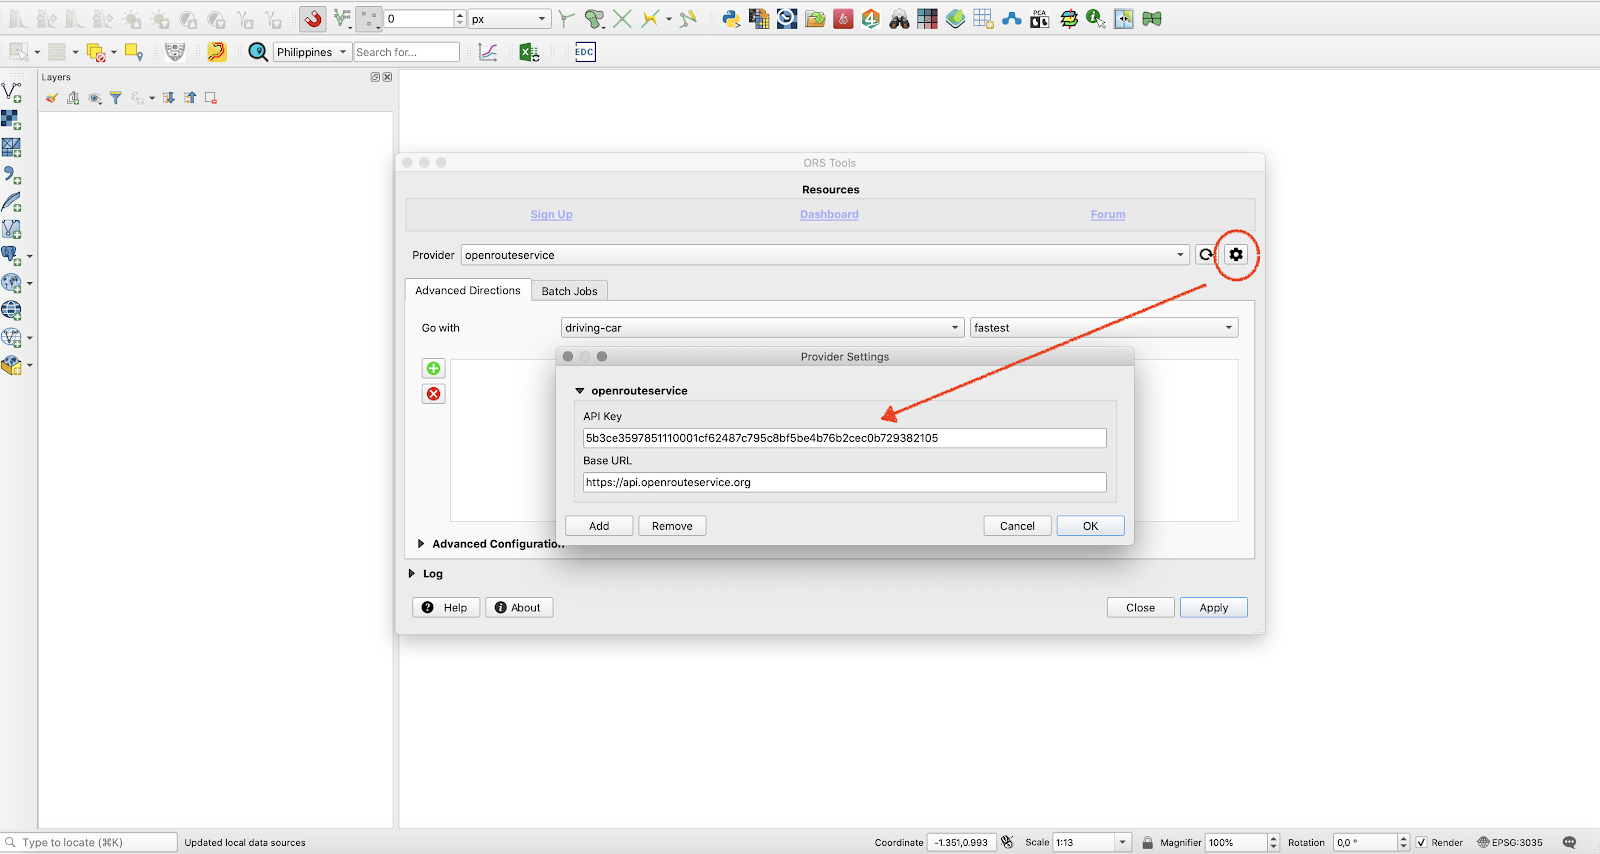Click the Excel spreadsheet plugin icon
The height and width of the screenshot is (854, 1600).
[x=529, y=52]
